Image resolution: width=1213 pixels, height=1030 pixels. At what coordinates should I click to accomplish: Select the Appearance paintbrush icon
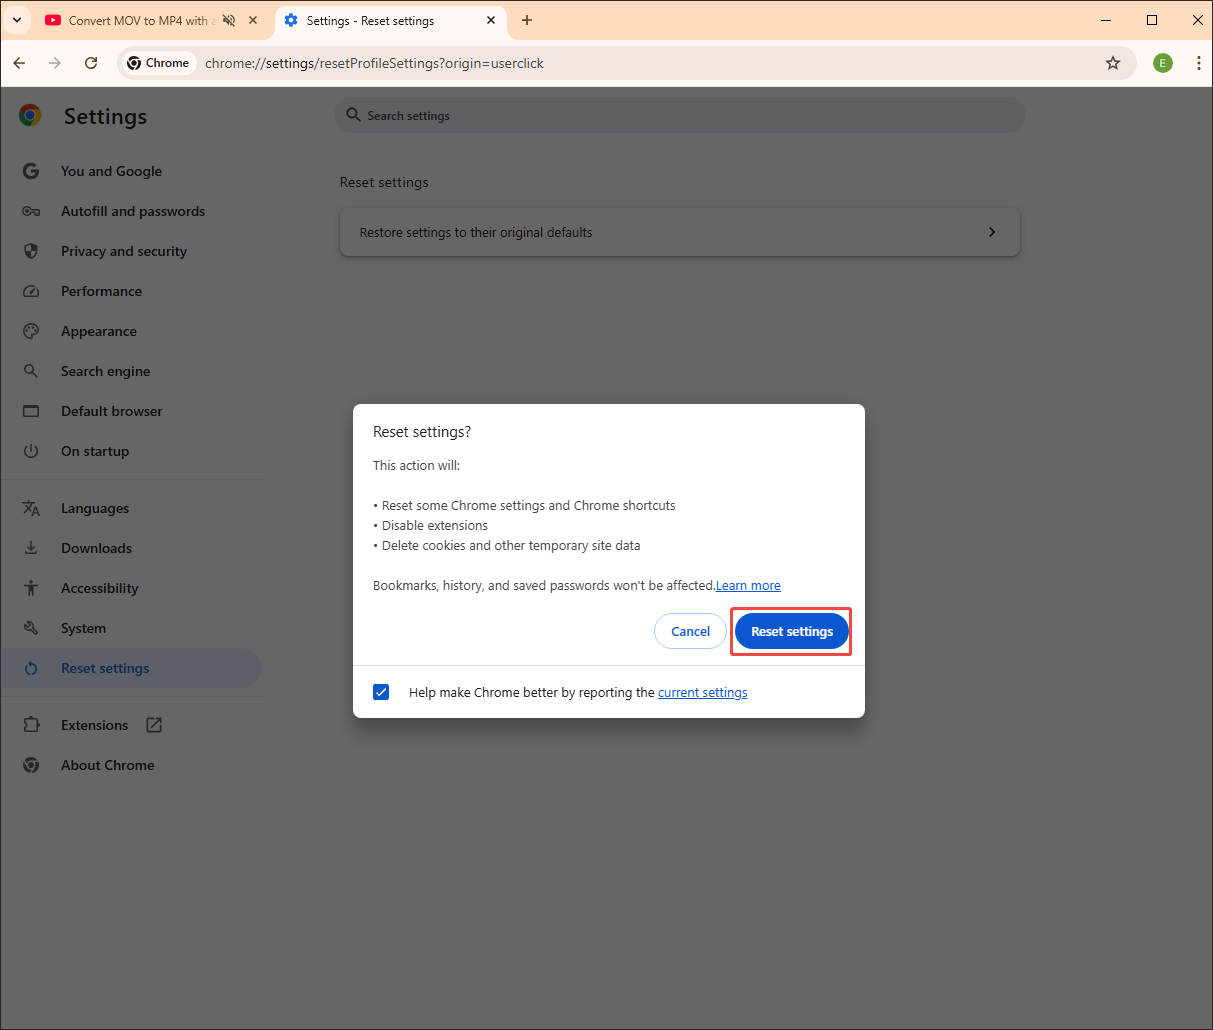pyautogui.click(x=31, y=331)
